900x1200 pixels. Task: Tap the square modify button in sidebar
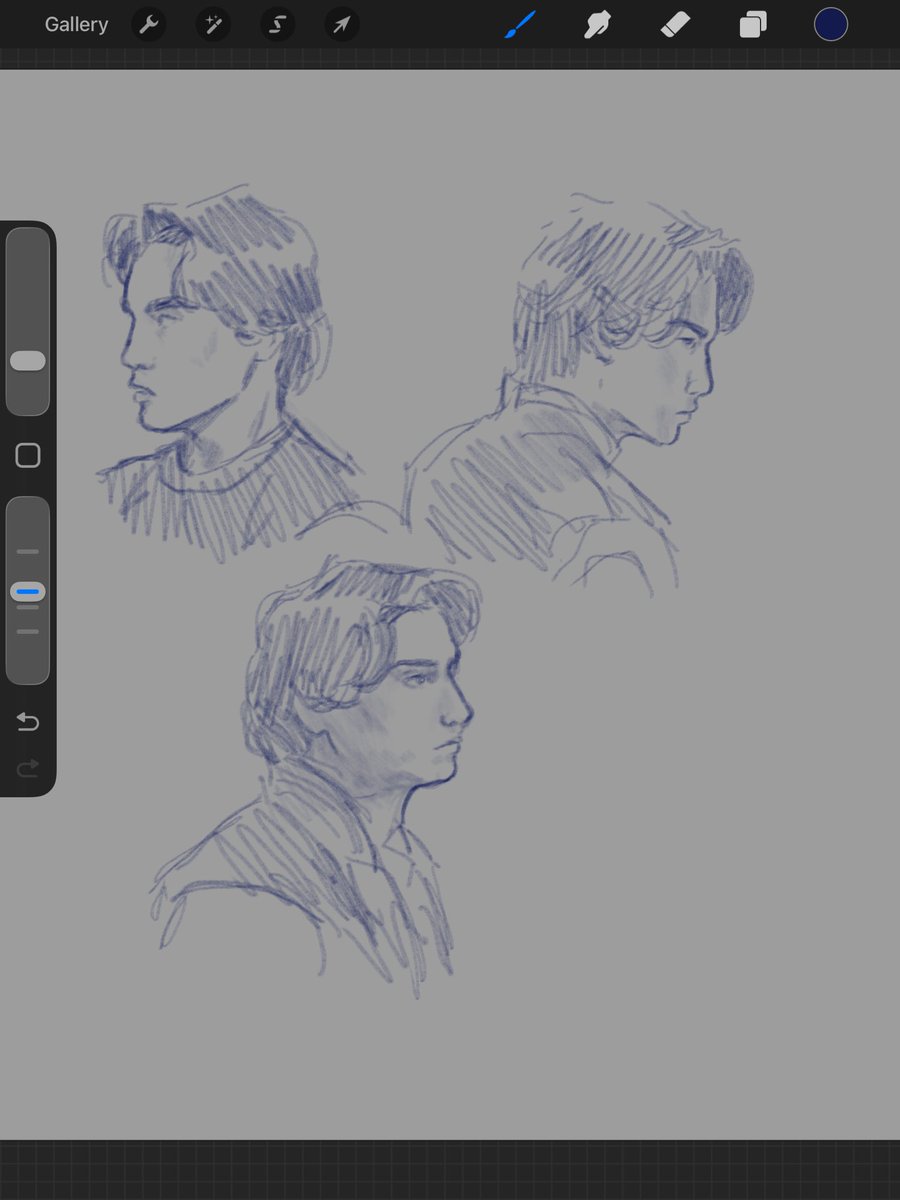[x=28, y=456]
